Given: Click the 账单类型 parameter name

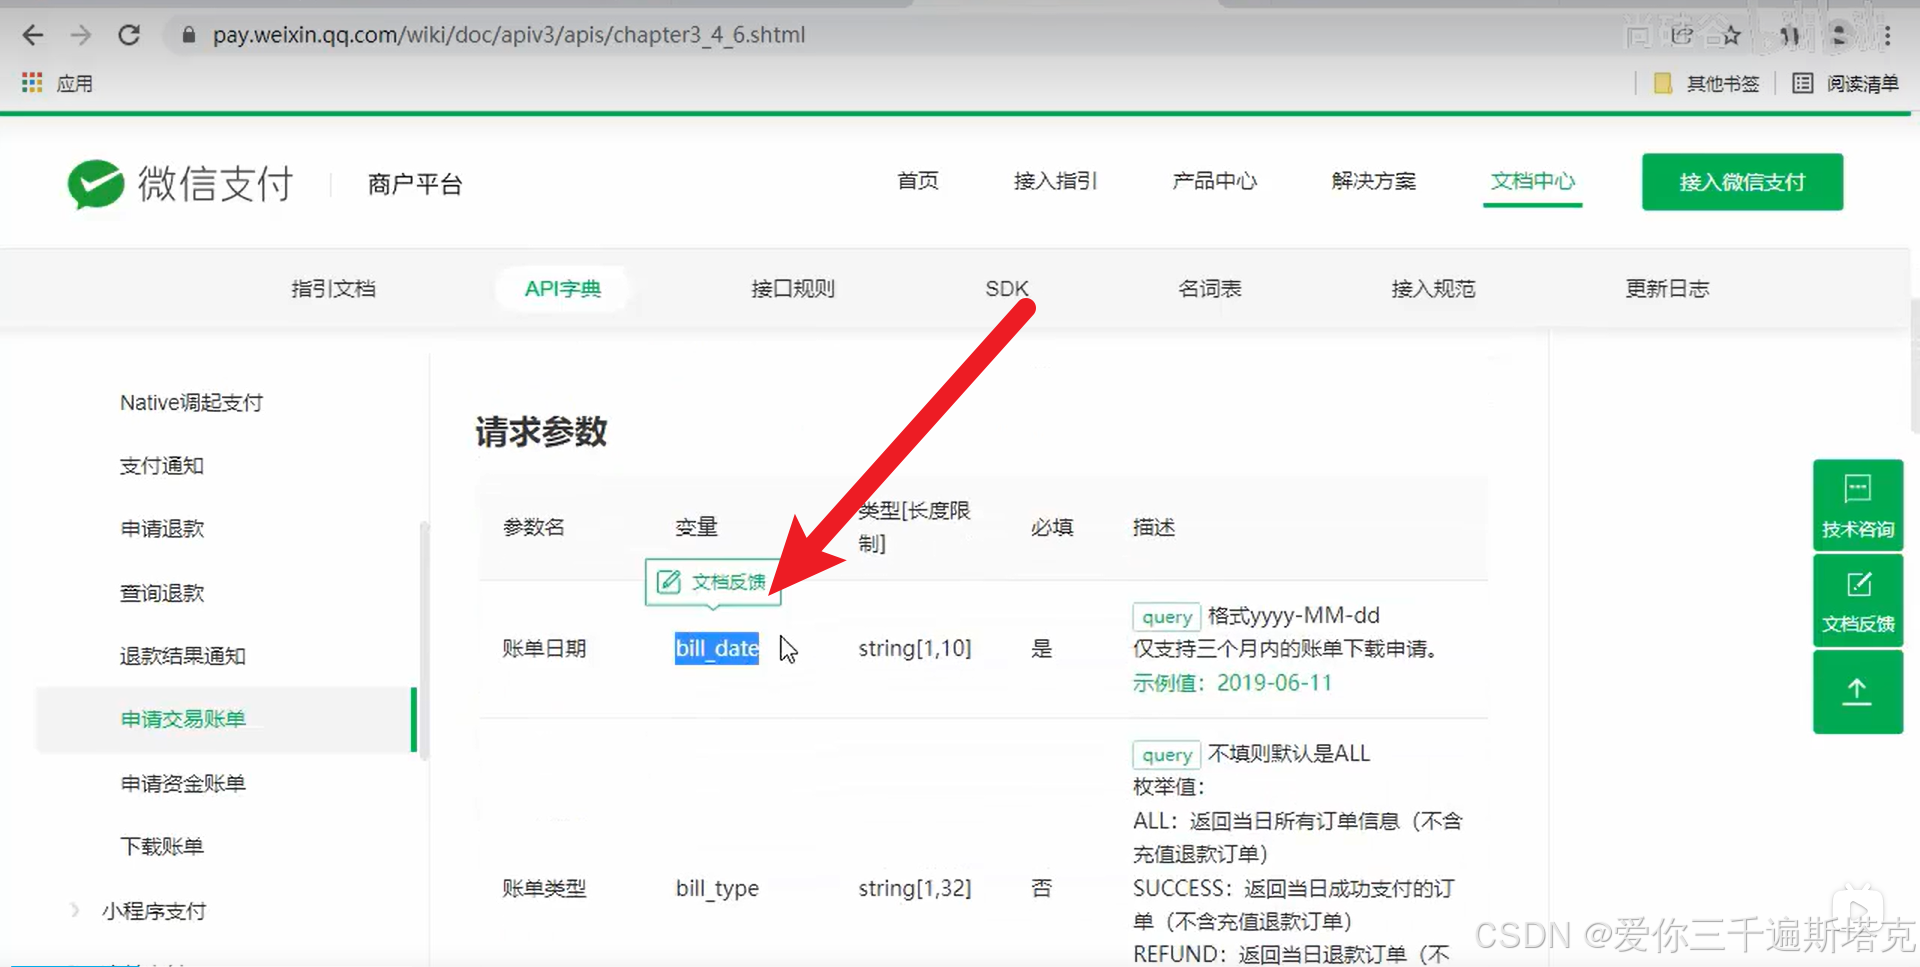Looking at the screenshot, I should (544, 888).
